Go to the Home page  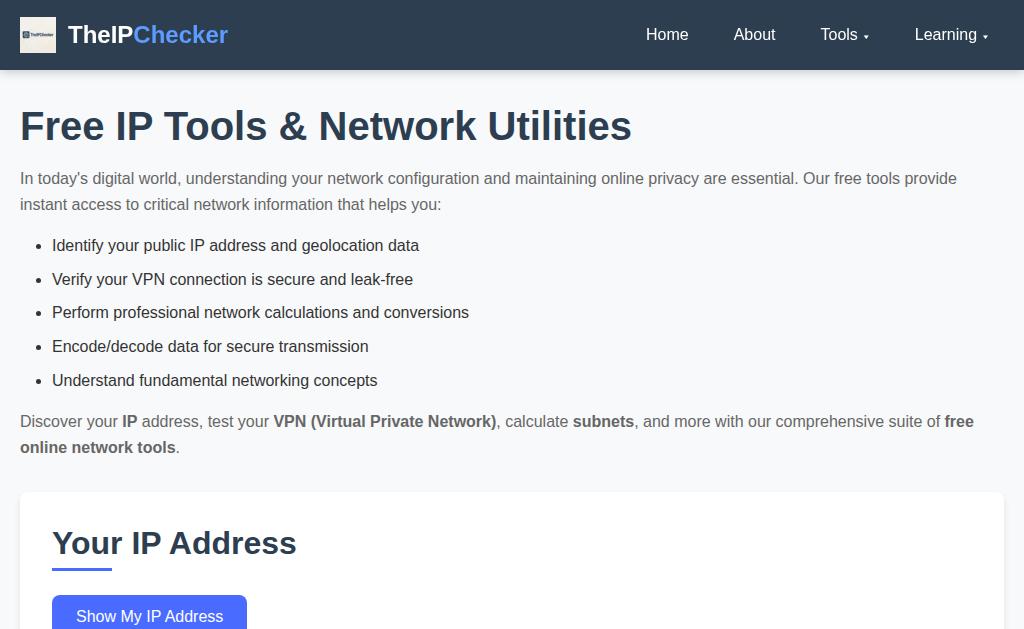click(667, 35)
